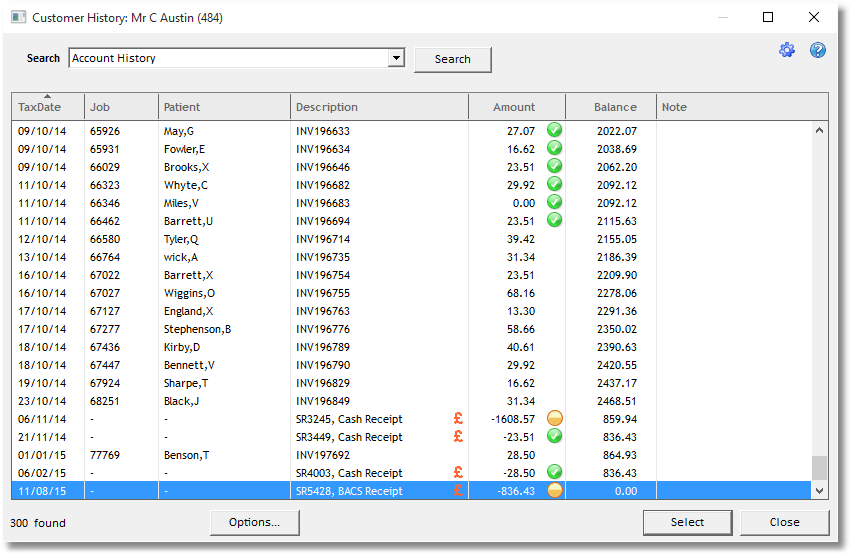Image resolution: width=852 pixels, height=556 pixels.
Task: Select row with patient Kirby,D
Action: (x=412, y=346)
